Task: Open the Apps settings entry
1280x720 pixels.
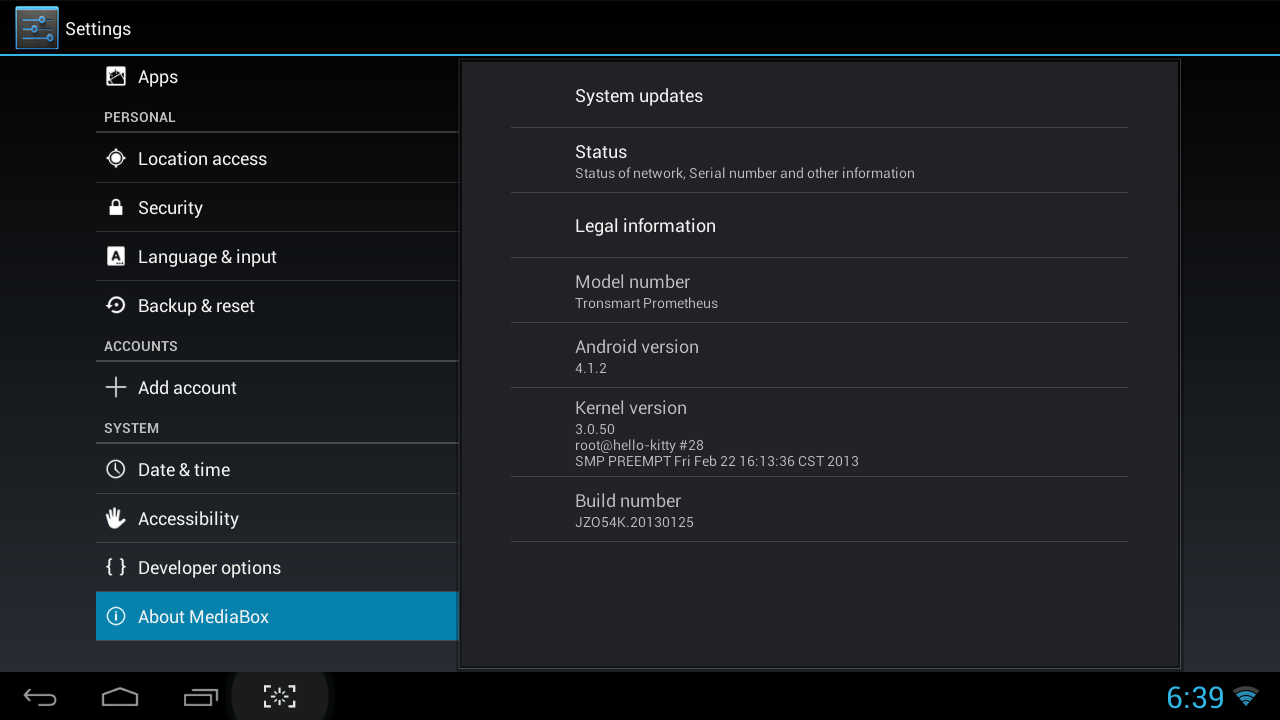Action: pyautogui.click(x=277, y=77)
